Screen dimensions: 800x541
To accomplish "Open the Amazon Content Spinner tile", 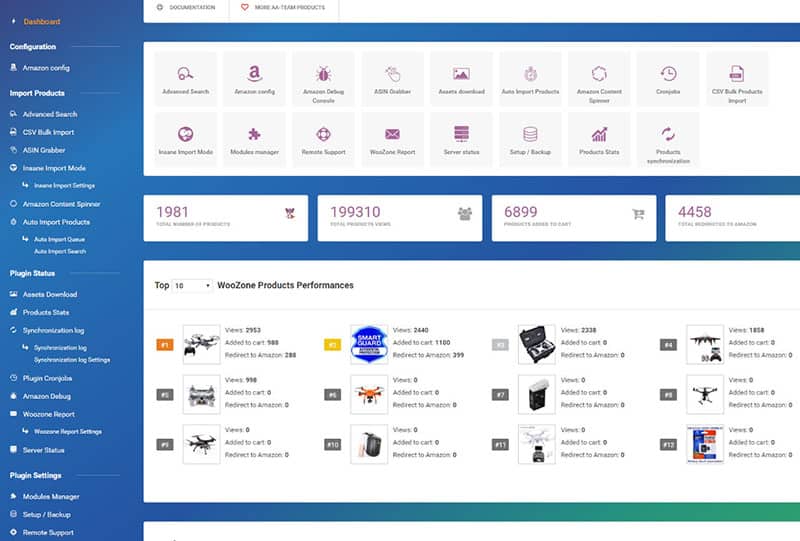I will 599,79.
